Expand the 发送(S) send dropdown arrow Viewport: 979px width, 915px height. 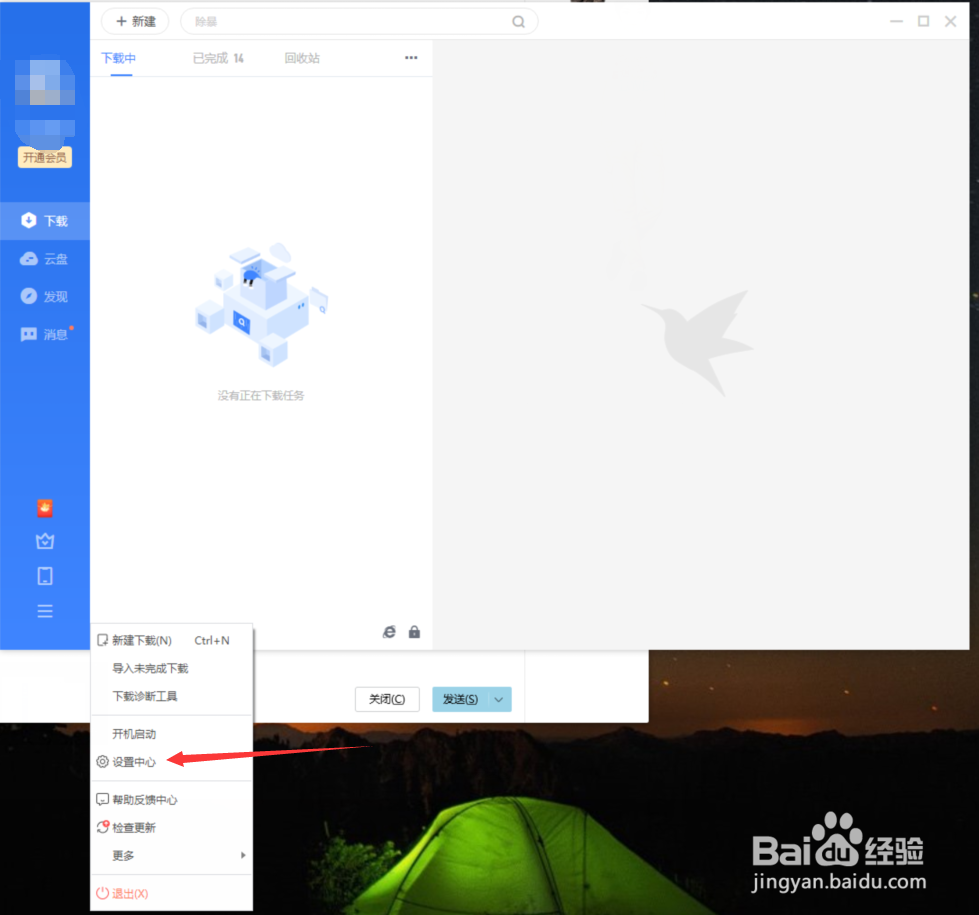click(x=498, y=699)
